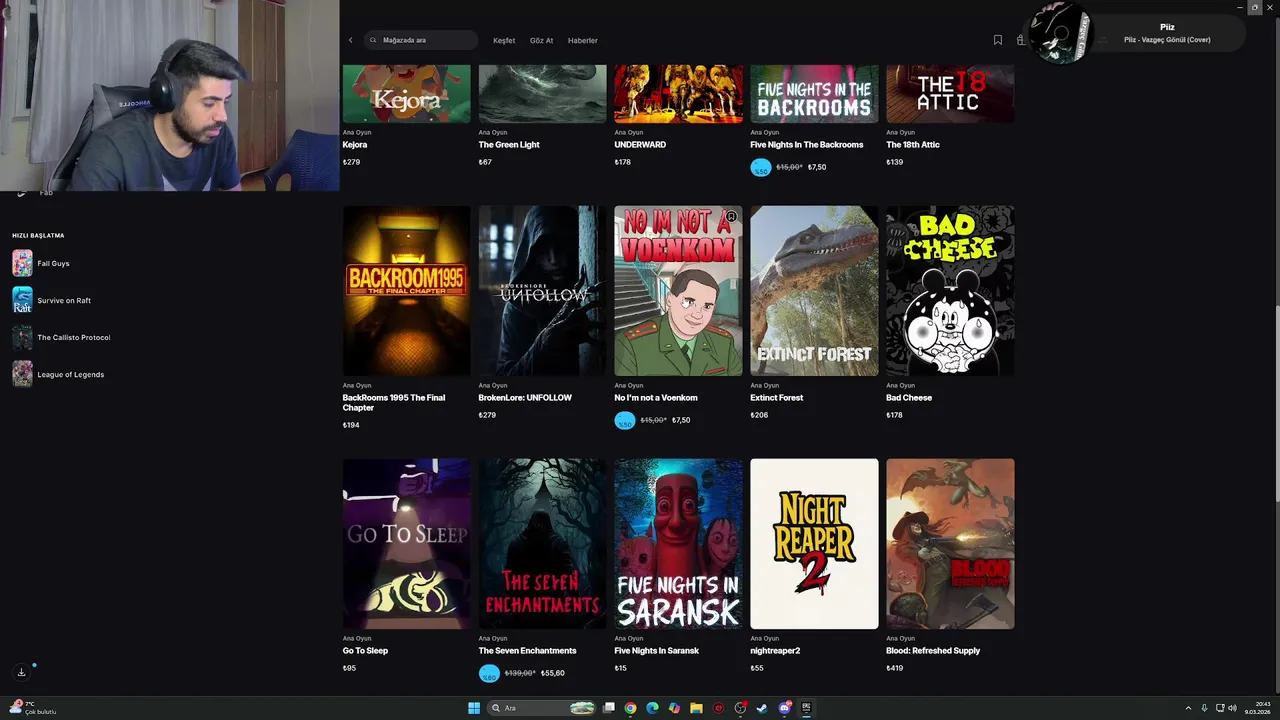This screenshot has height=720, width=1280.
Task: Click microphone icon in system tray
Action: coord(1204,708)
